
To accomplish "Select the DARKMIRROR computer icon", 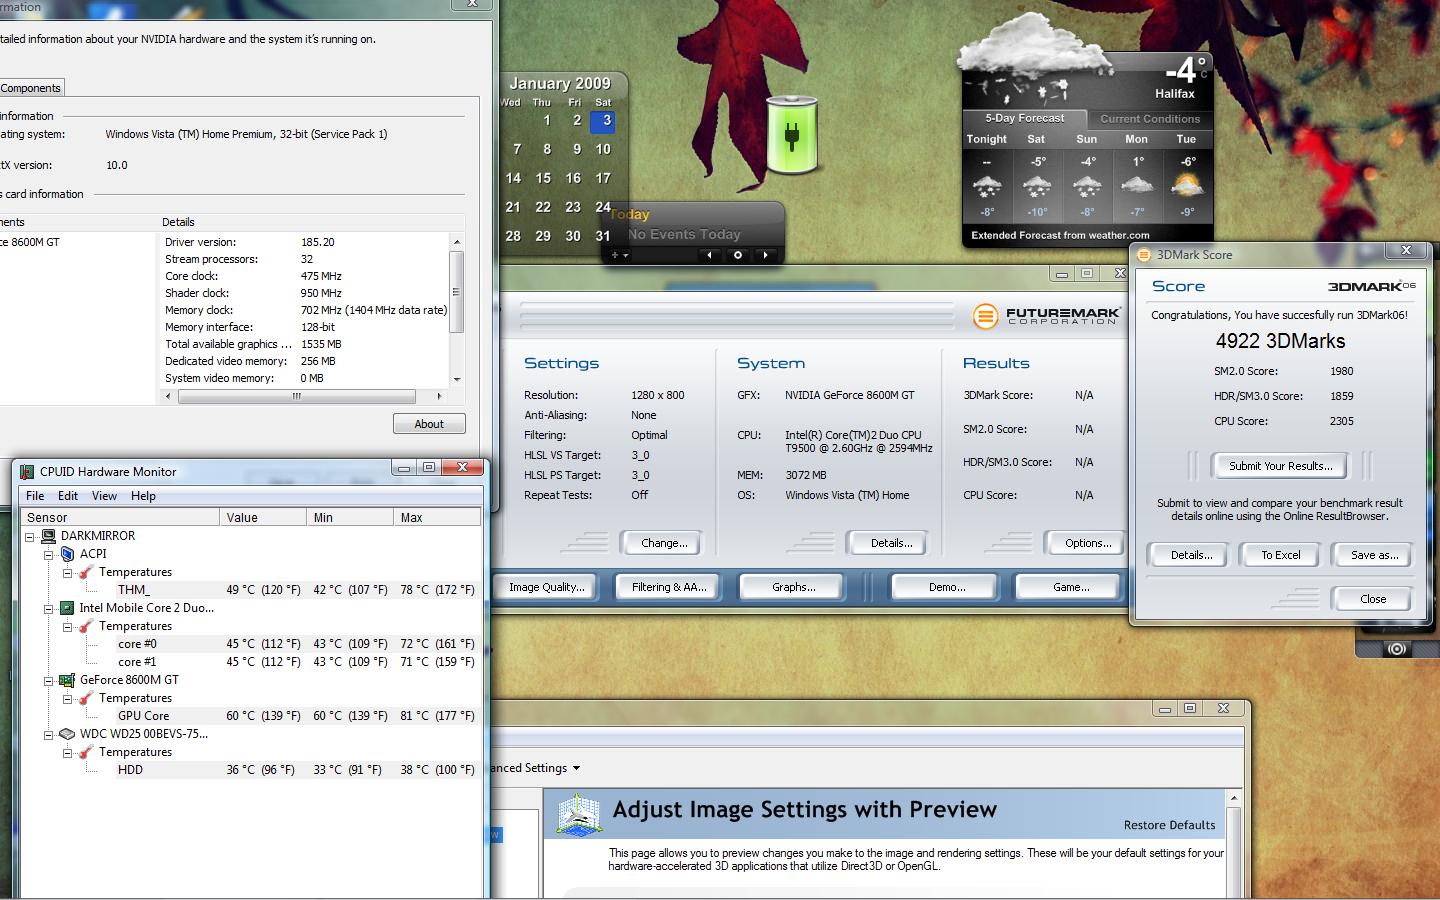I will (x=48, y=536).
